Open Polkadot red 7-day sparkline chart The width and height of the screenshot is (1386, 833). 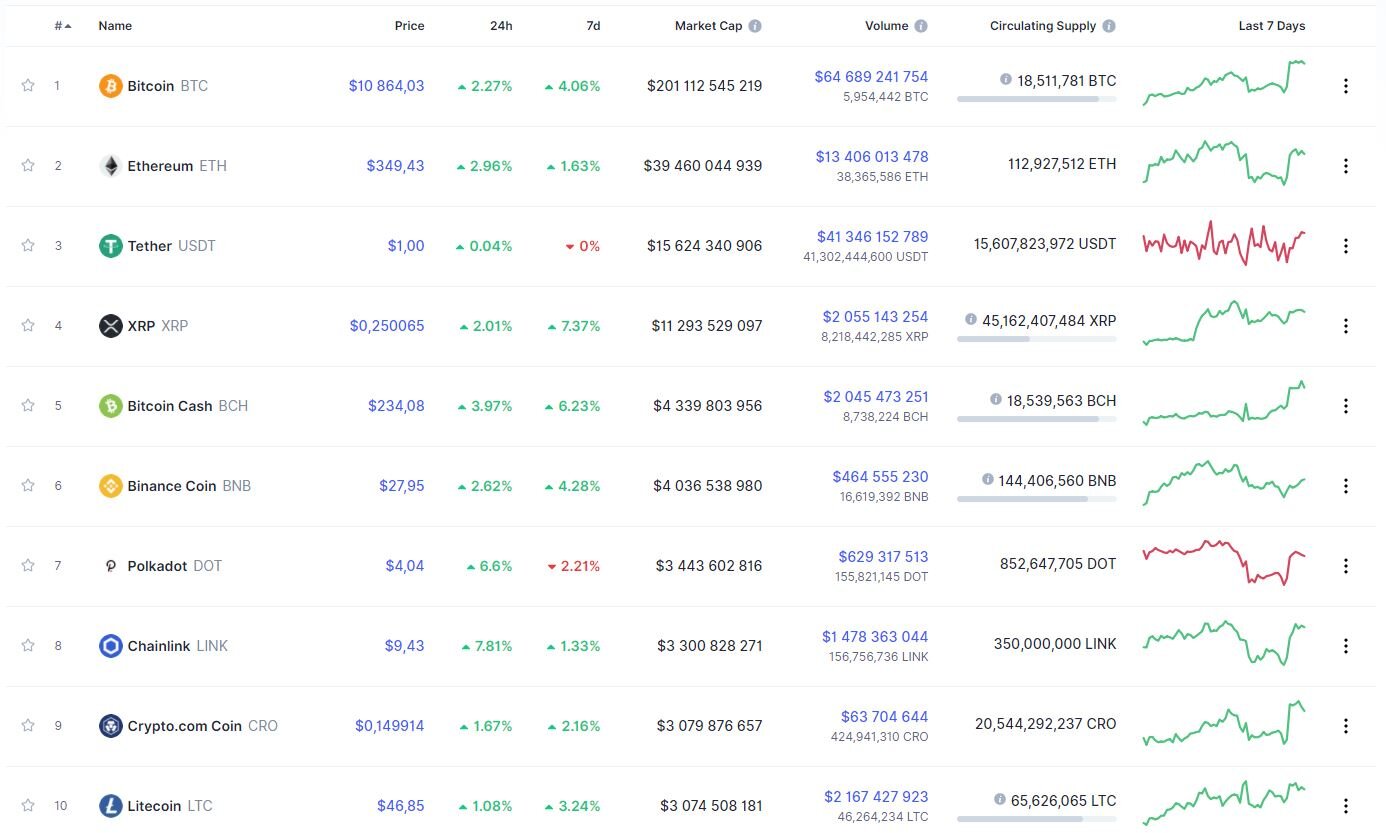pyautogui.click(x=1224, y=562)
